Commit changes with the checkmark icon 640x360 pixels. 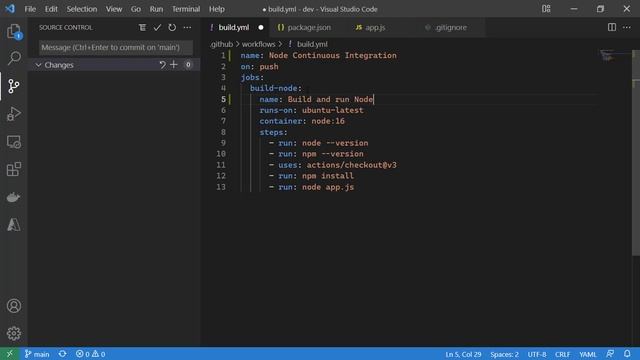pos(157,27)
